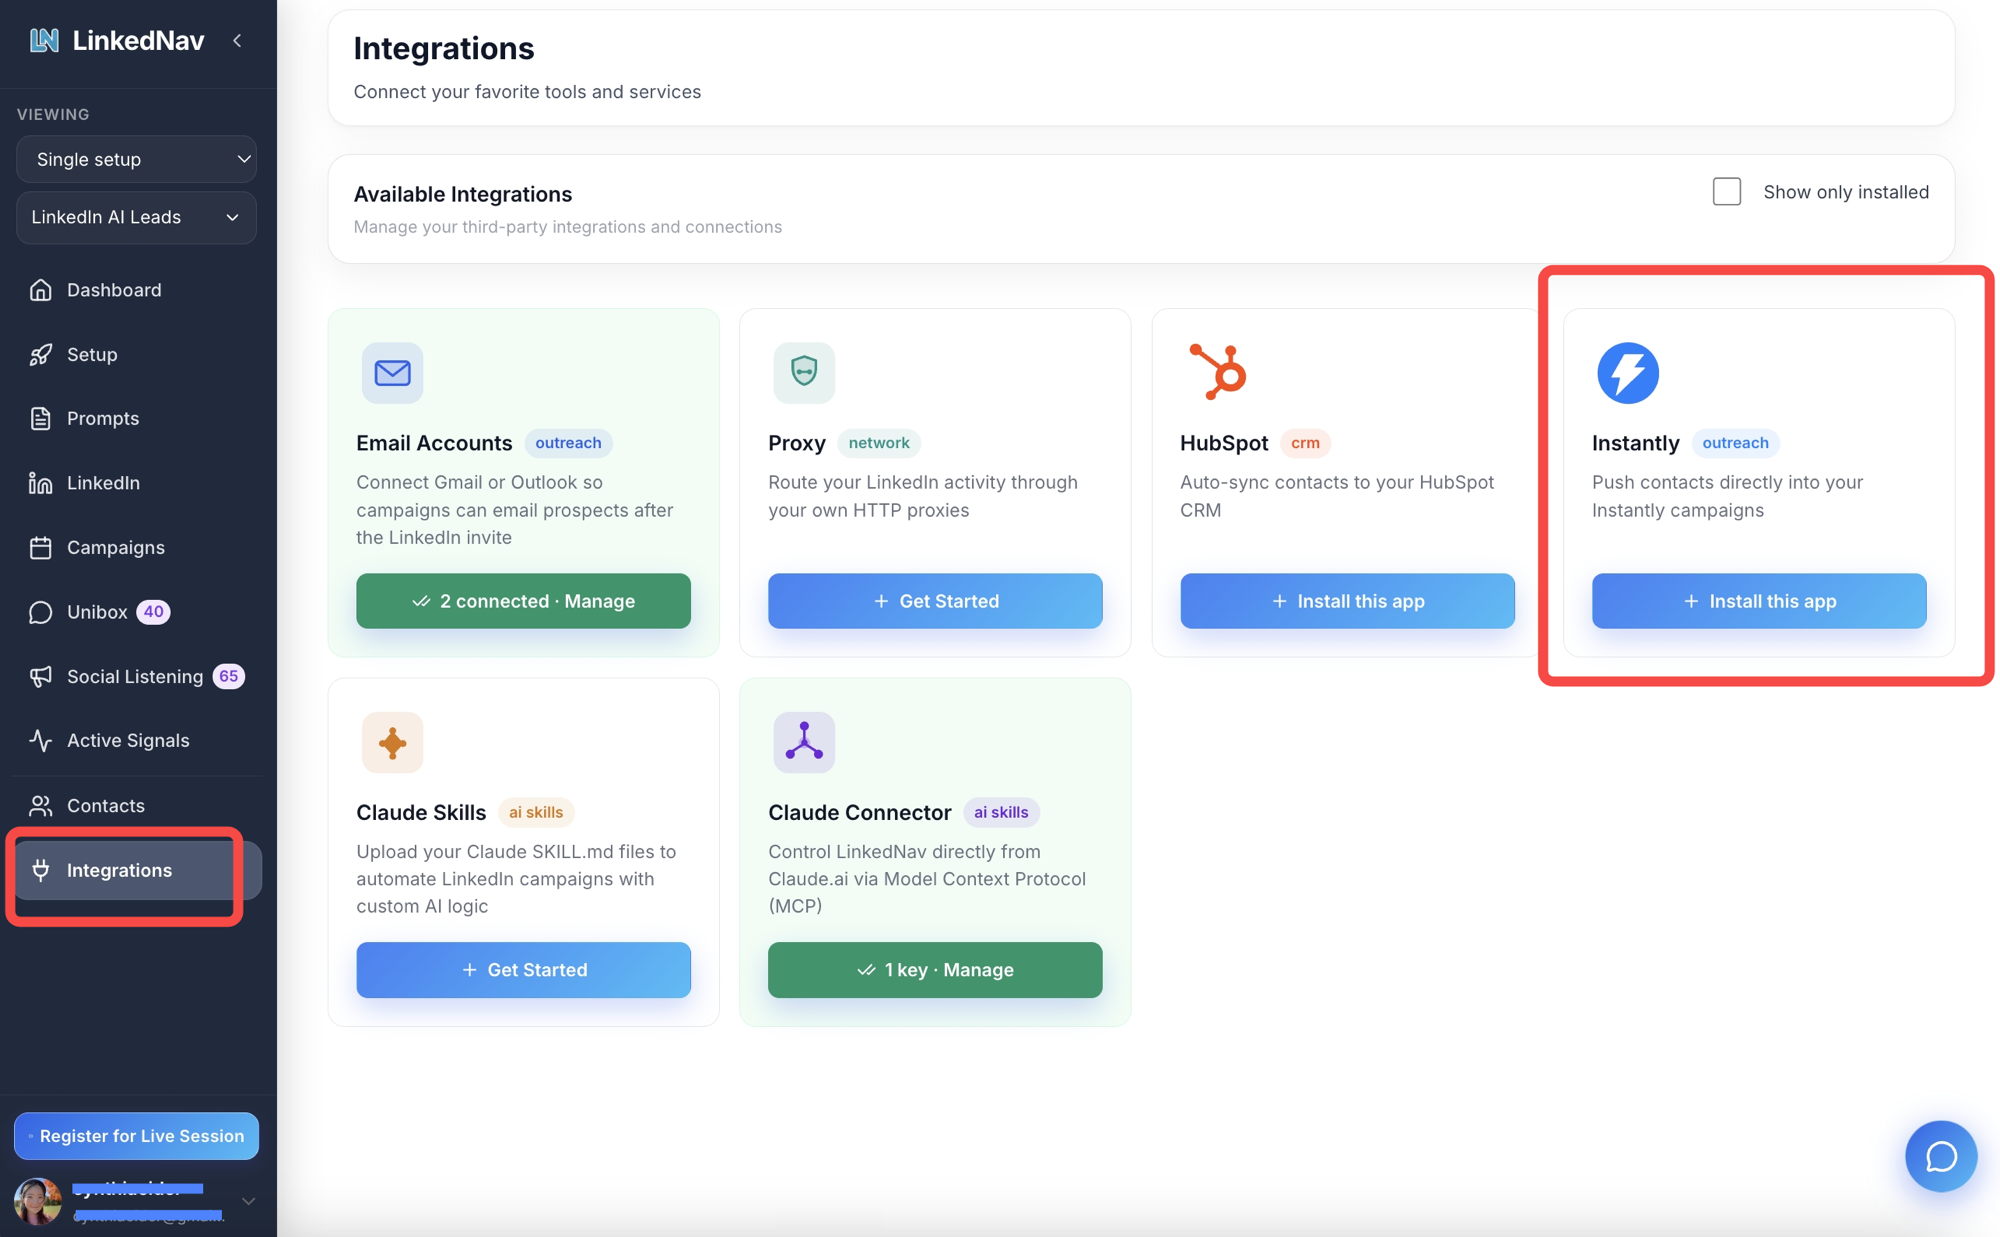Click the 1 key Manage button
The image size is (2000, 1237).
click(935, 970)
